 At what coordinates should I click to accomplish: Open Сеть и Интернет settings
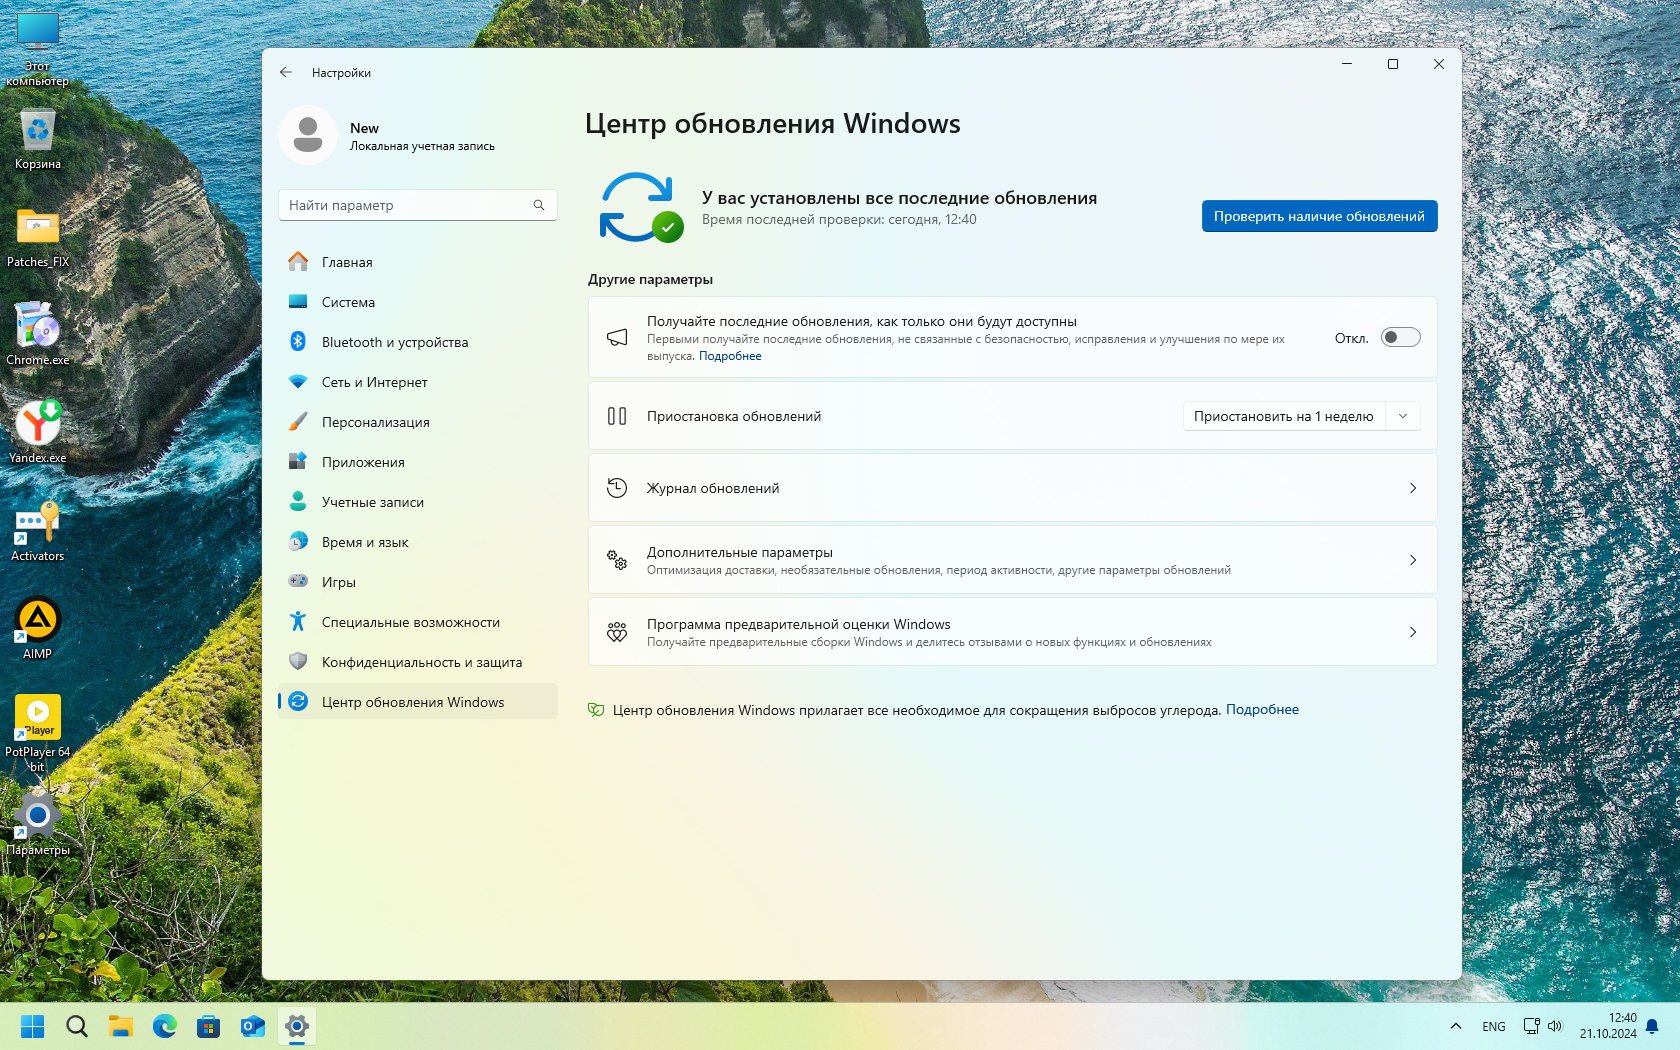[x=374, y=382]
